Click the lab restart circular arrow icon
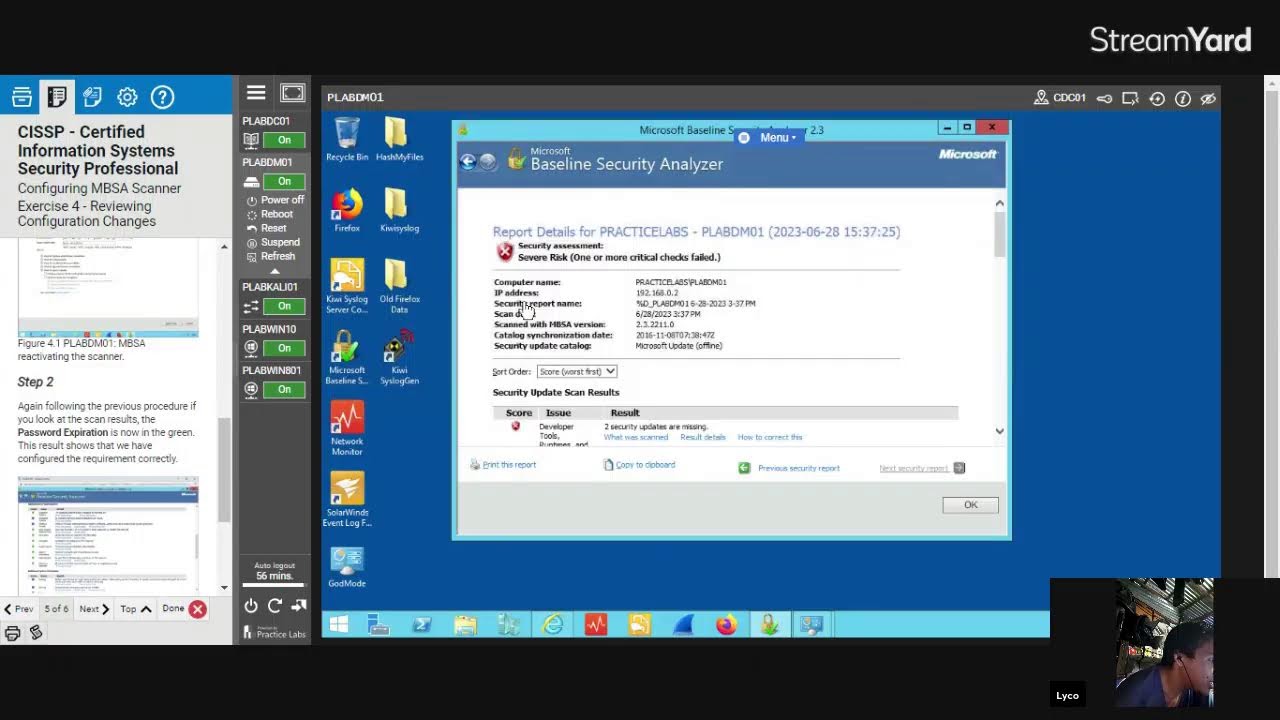The height and width of the screenshot is (720, 1280). point(275,606)
